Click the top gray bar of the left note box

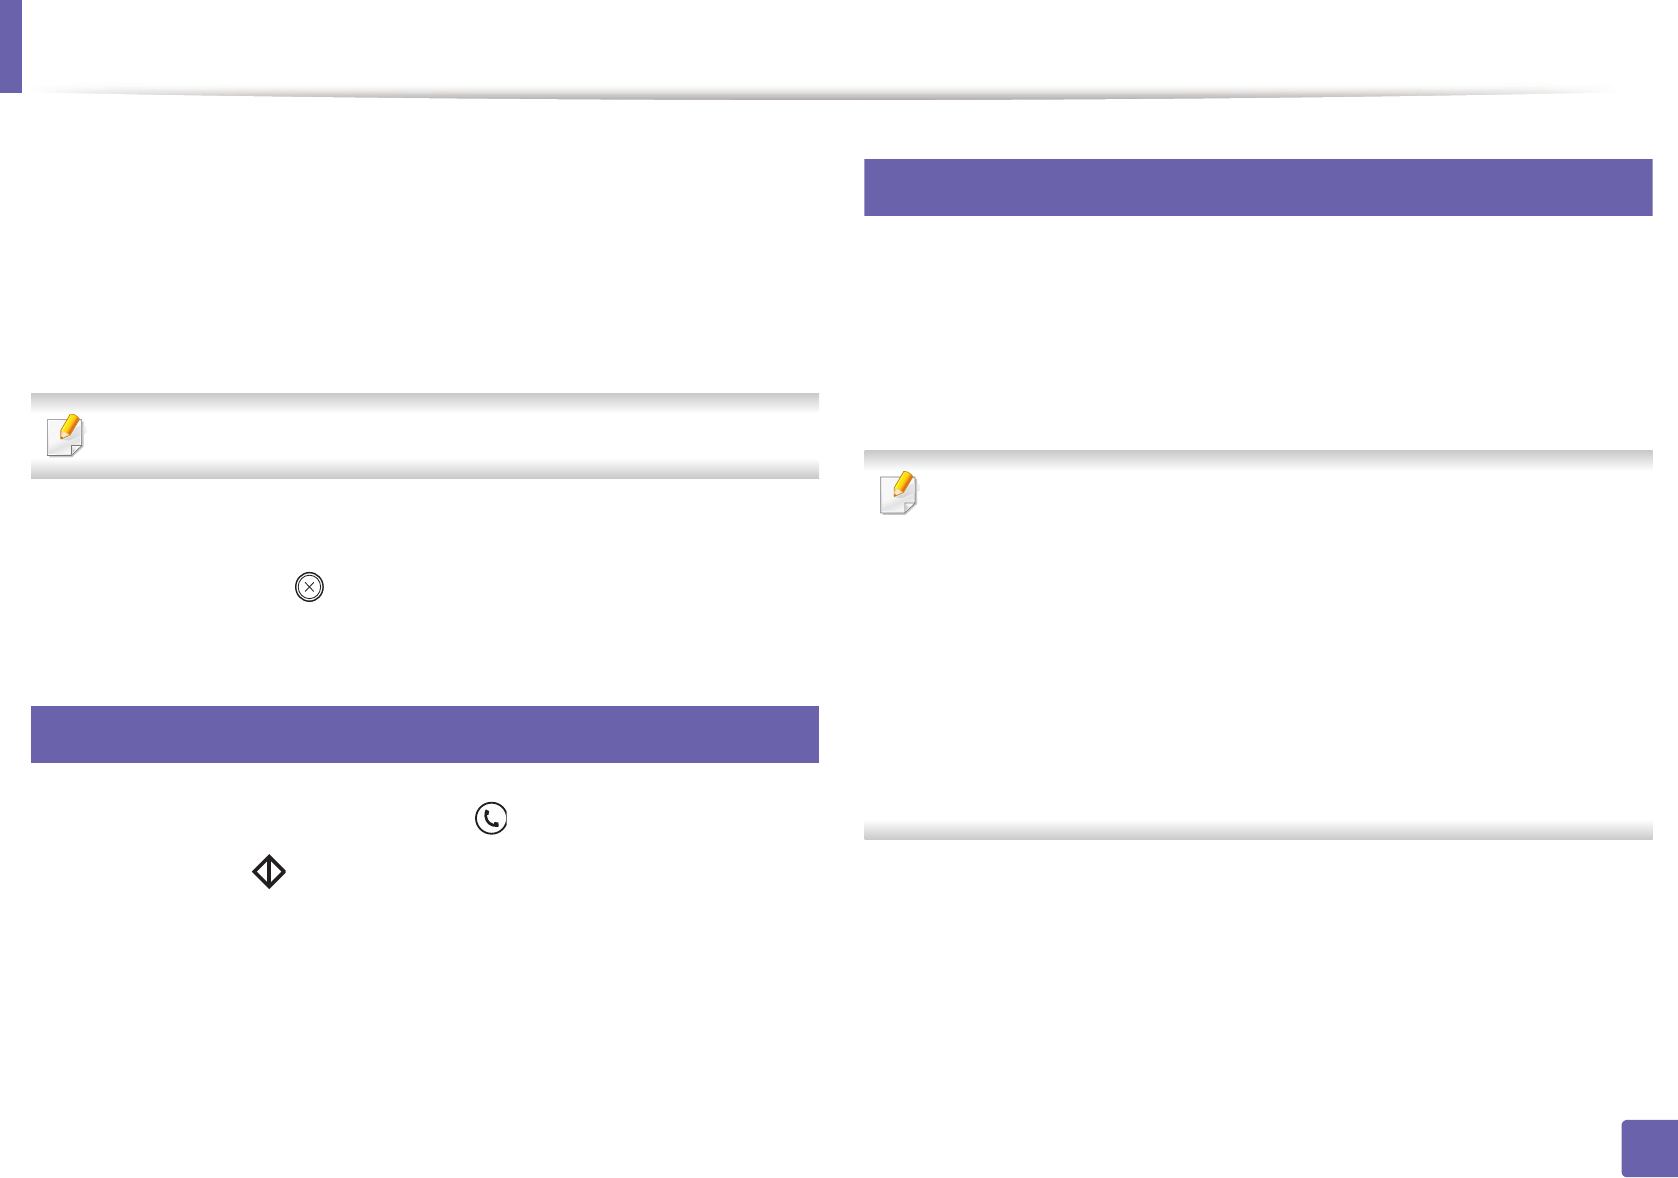(x=424, y=401)
